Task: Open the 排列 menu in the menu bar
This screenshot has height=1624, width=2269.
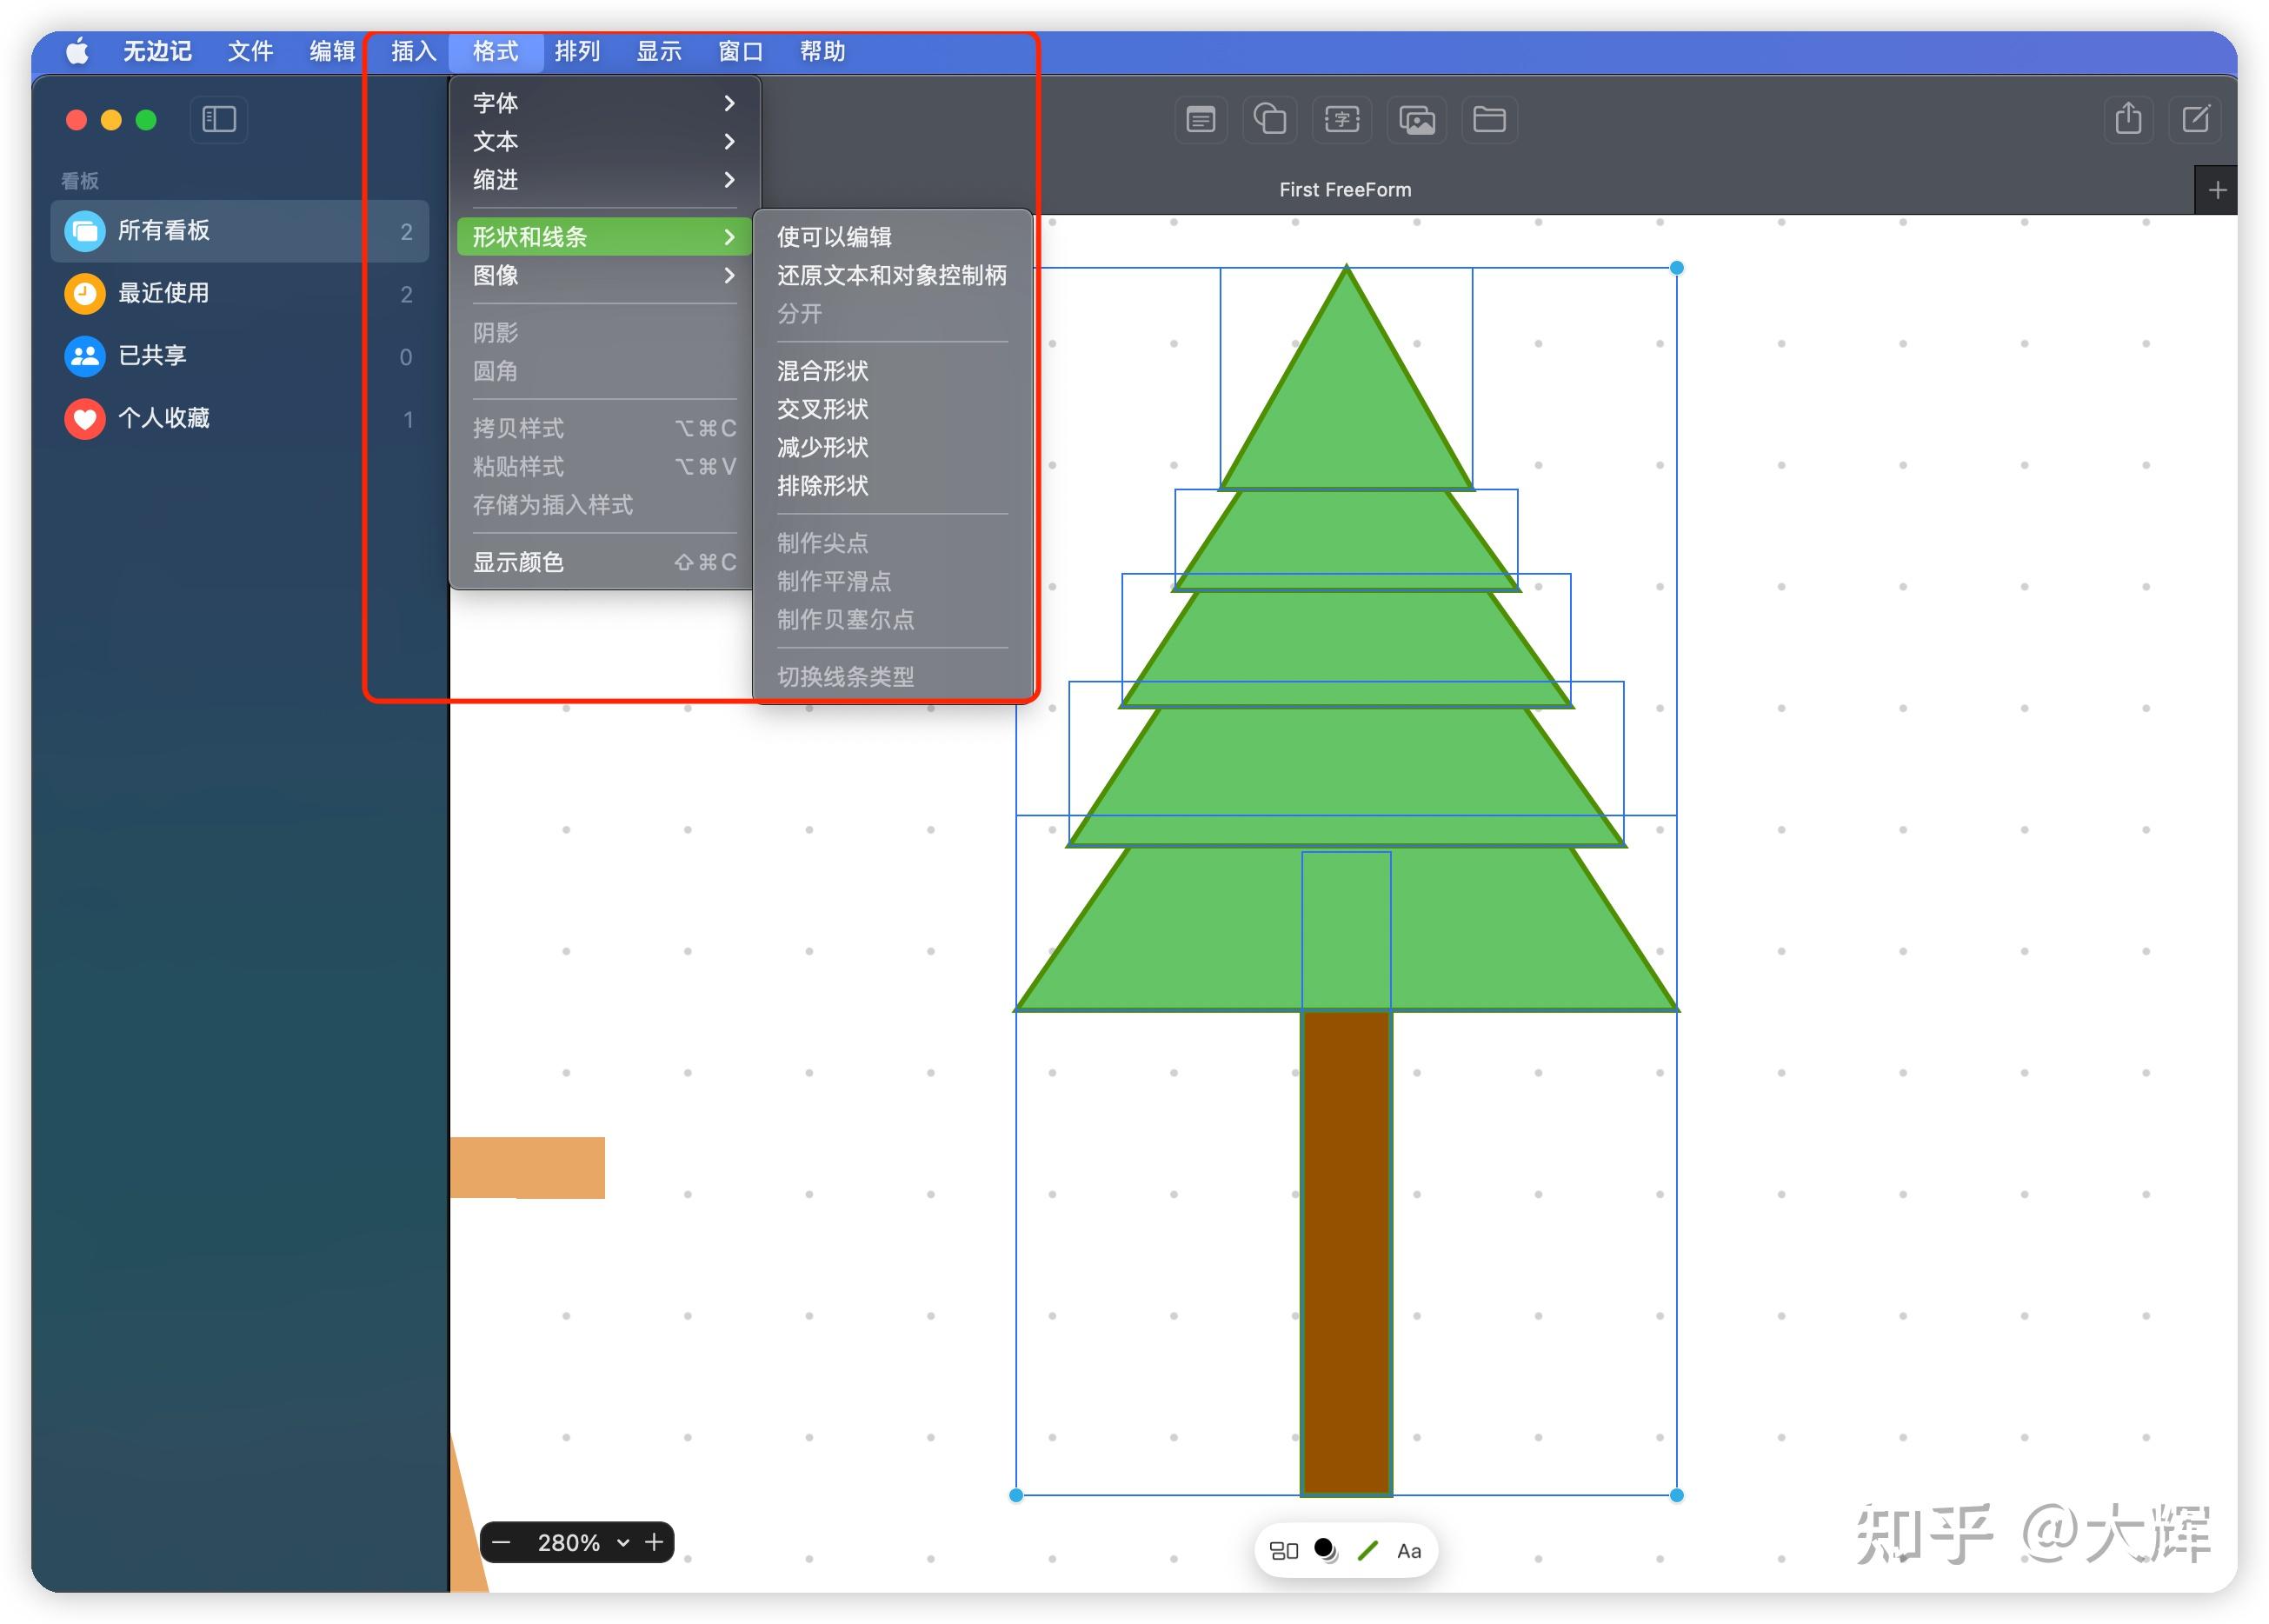Action: coord(577,51)
